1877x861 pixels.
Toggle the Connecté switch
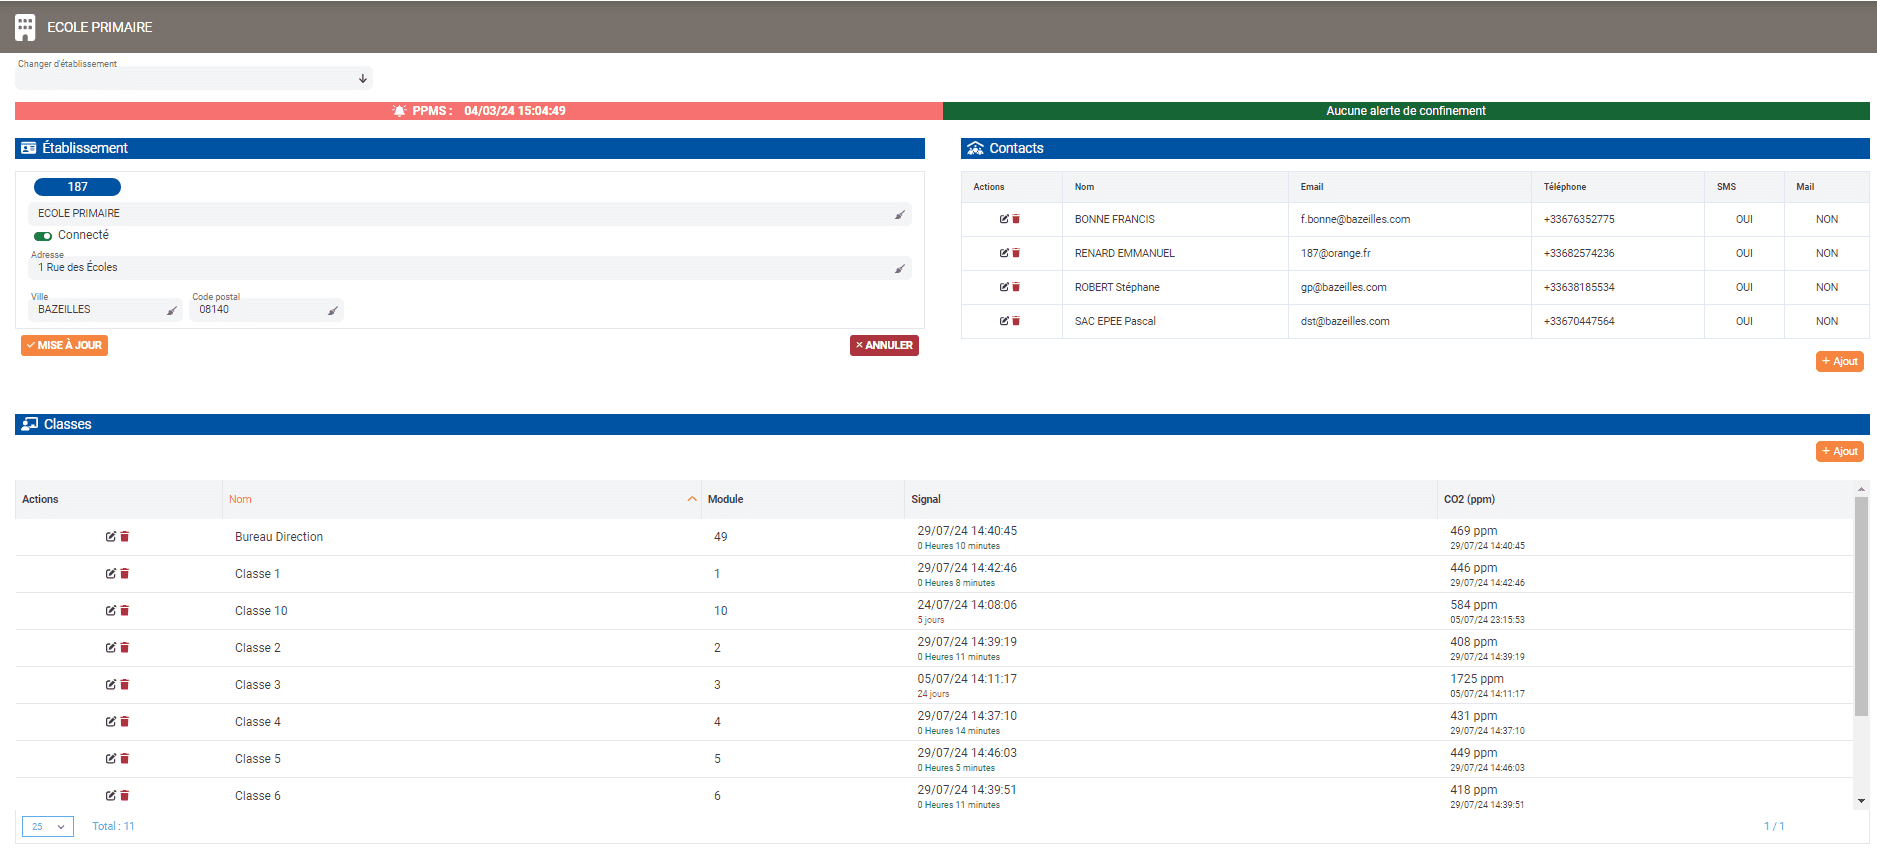43,236
